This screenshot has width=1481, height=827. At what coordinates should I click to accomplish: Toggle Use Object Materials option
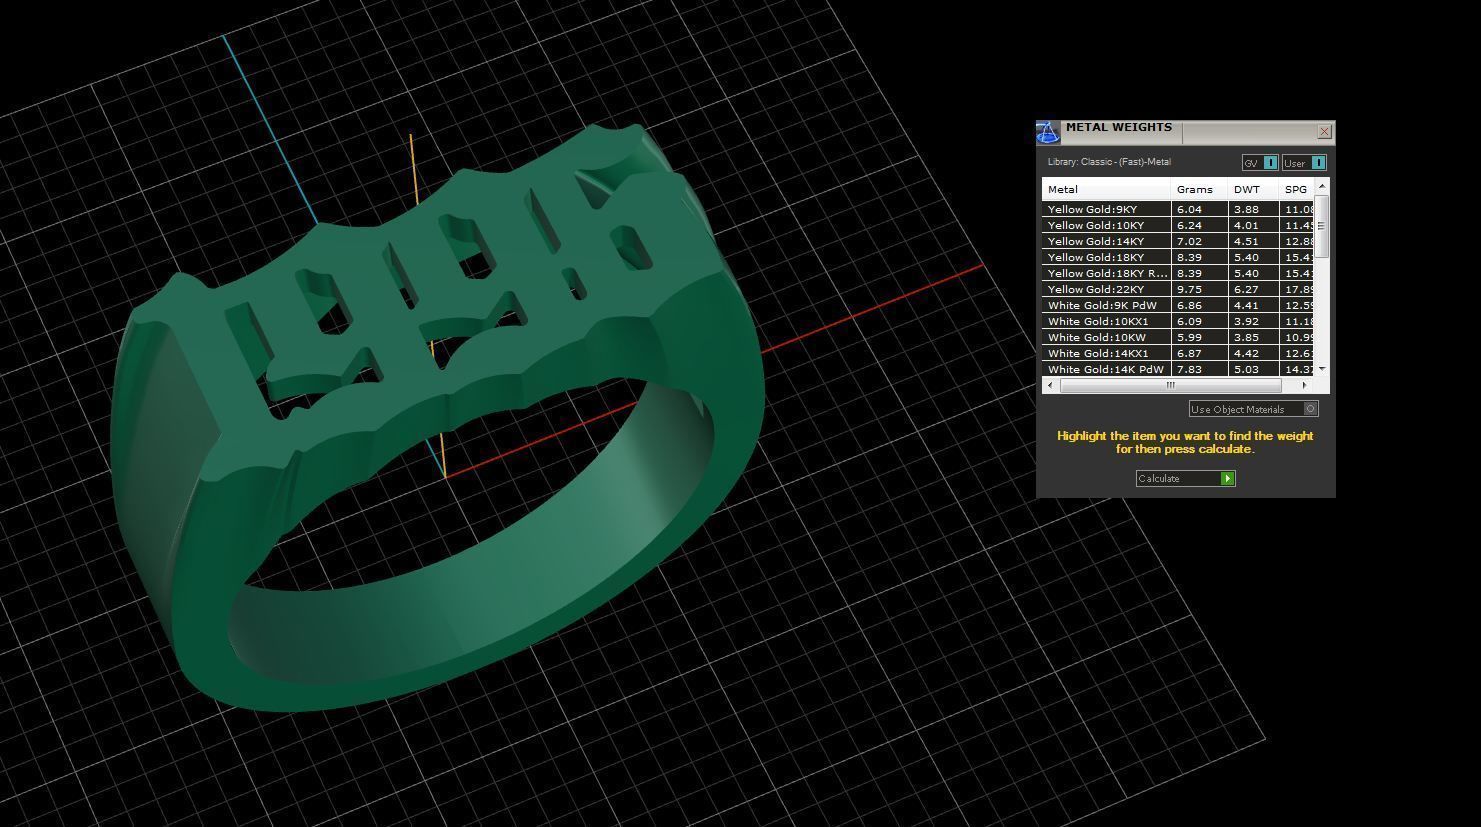point(1254,409)
